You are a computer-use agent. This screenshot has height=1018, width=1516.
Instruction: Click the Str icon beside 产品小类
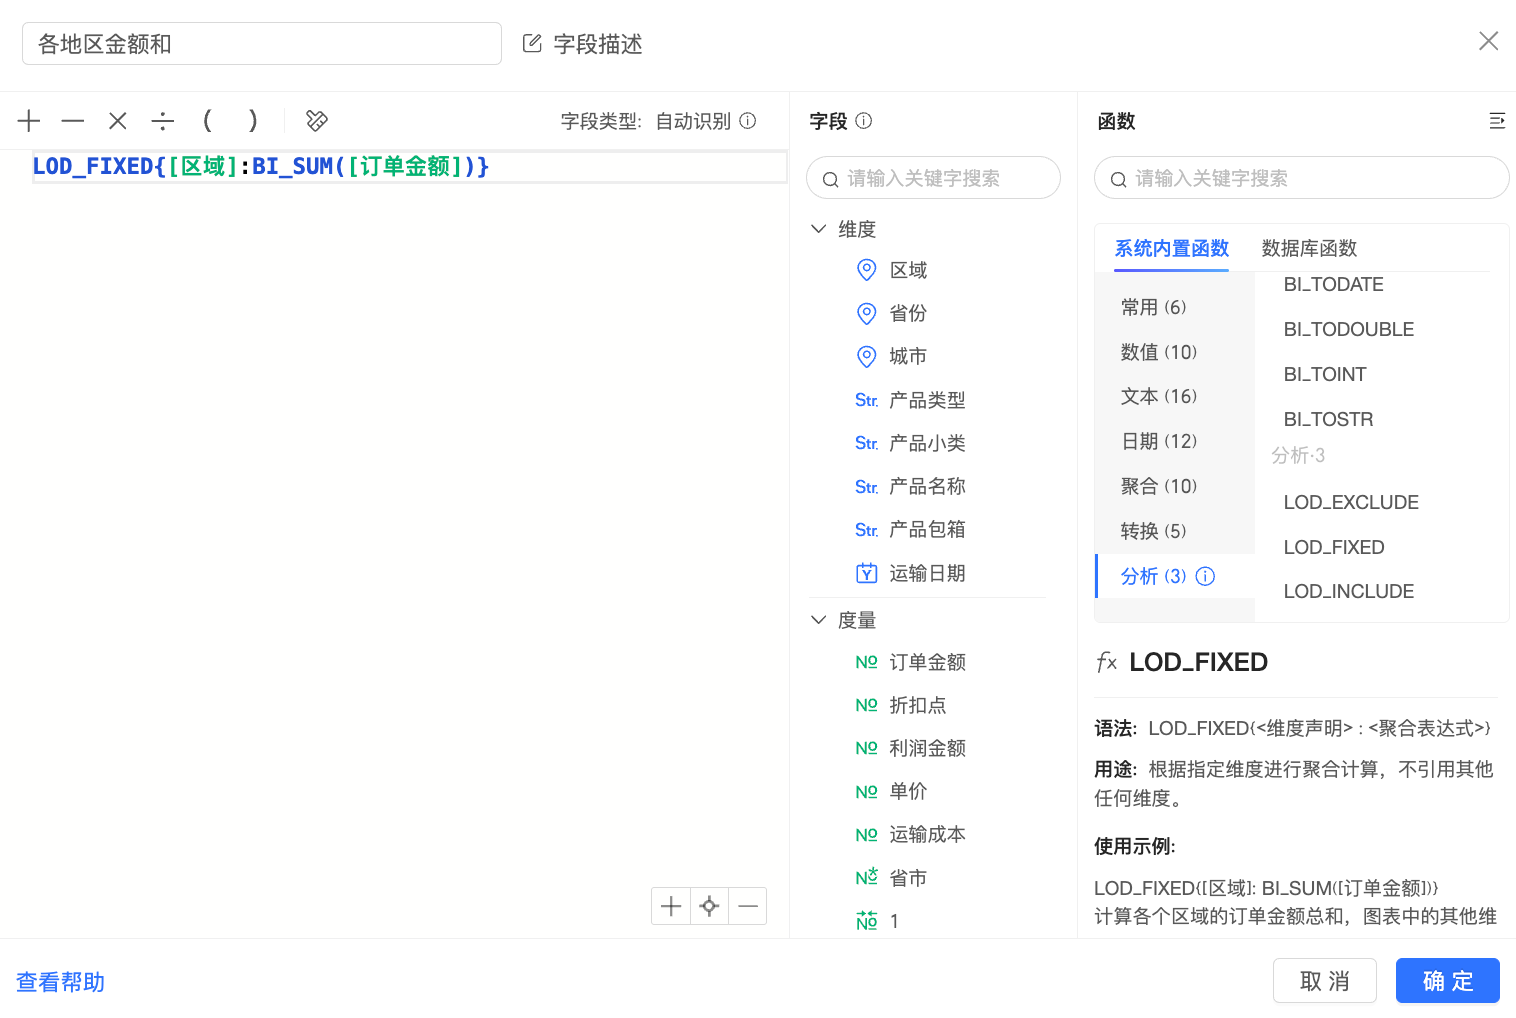867,443
